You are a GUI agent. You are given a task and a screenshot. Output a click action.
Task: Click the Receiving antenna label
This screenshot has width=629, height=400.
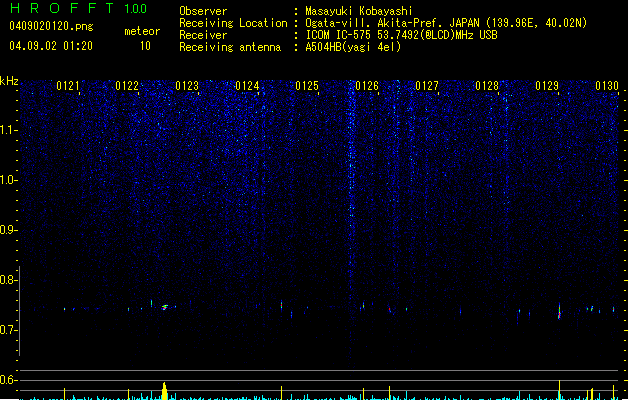(230, 47)
